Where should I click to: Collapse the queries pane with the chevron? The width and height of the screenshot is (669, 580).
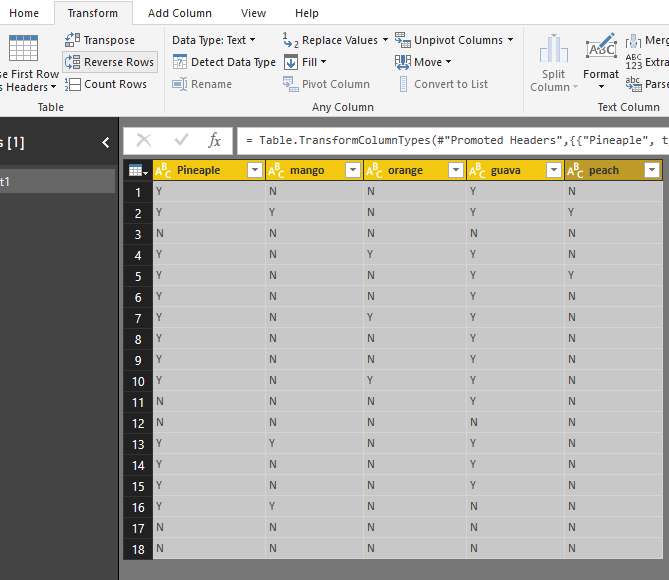(x=105, y=143)
